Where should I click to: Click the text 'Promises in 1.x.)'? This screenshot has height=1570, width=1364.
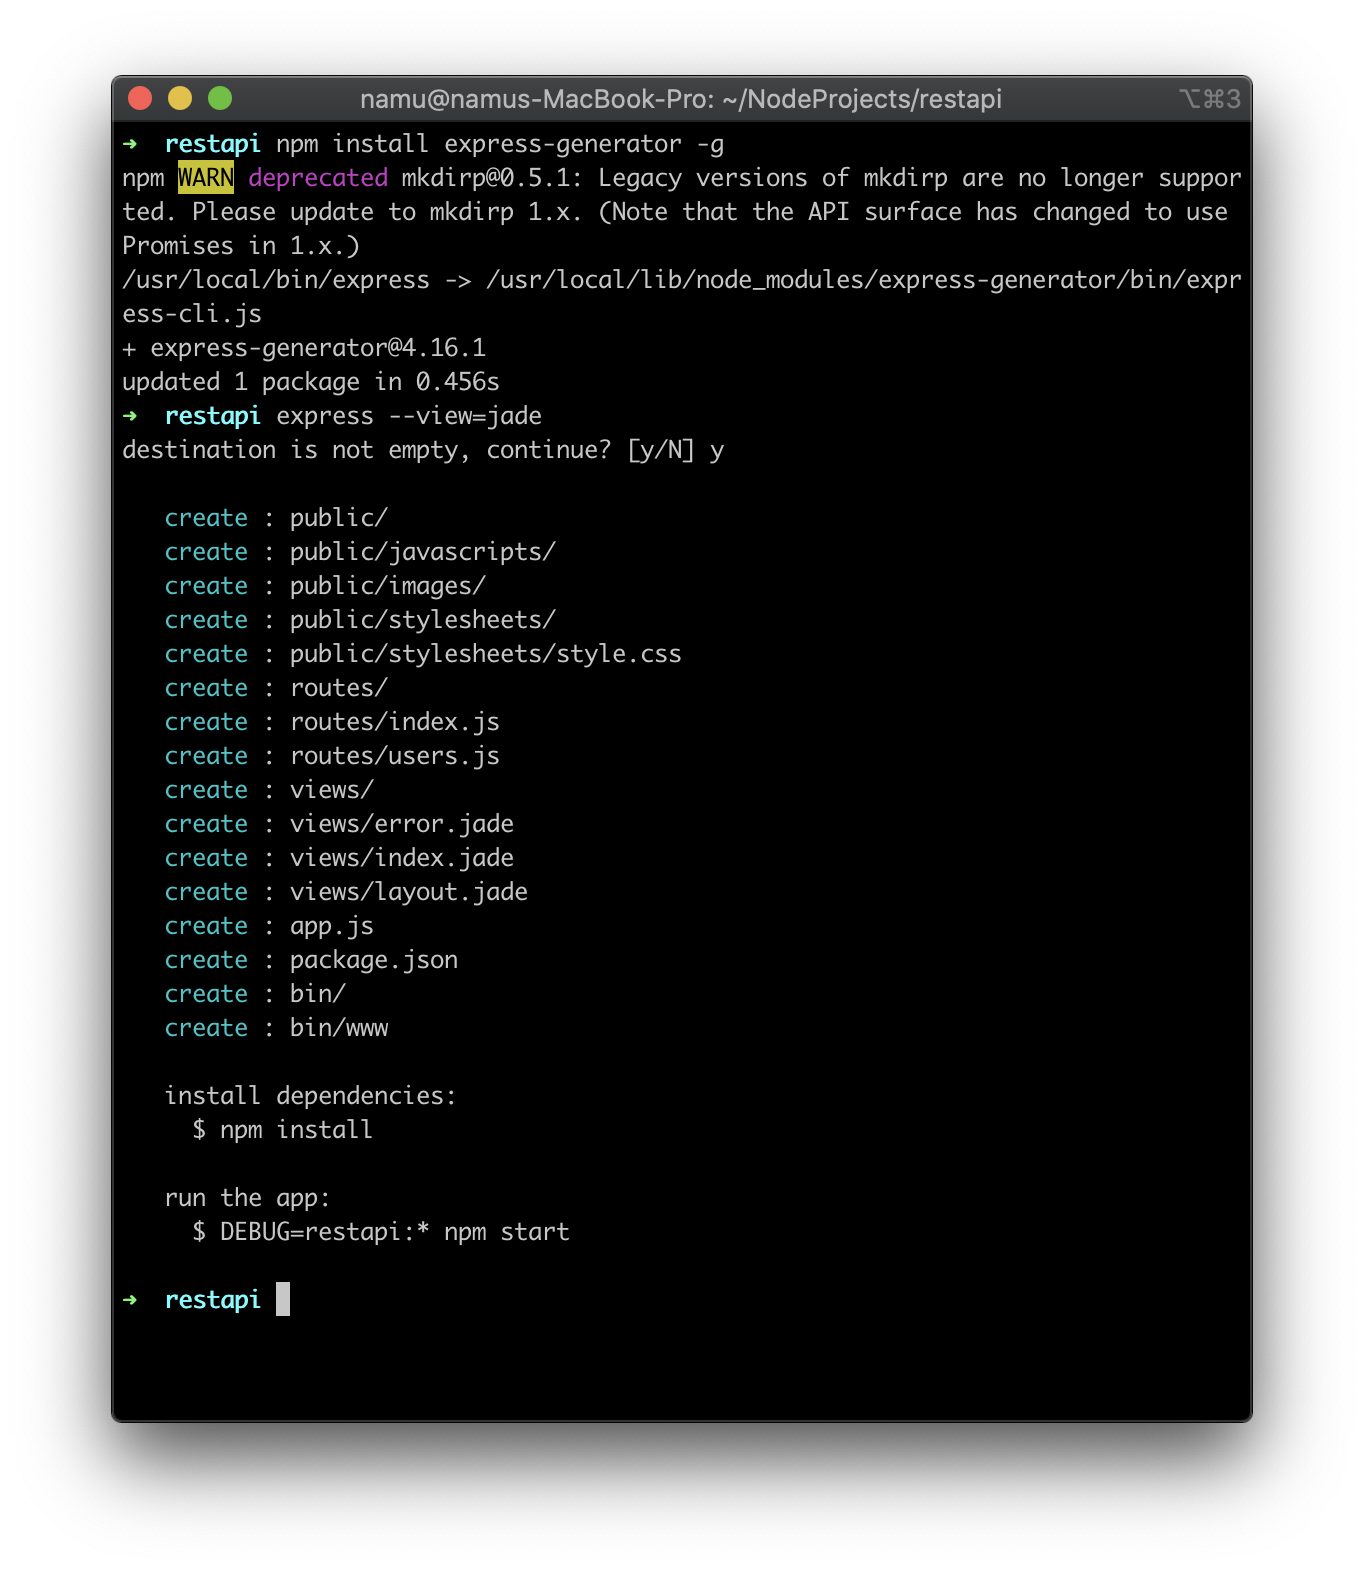click(x=241, y=246)
